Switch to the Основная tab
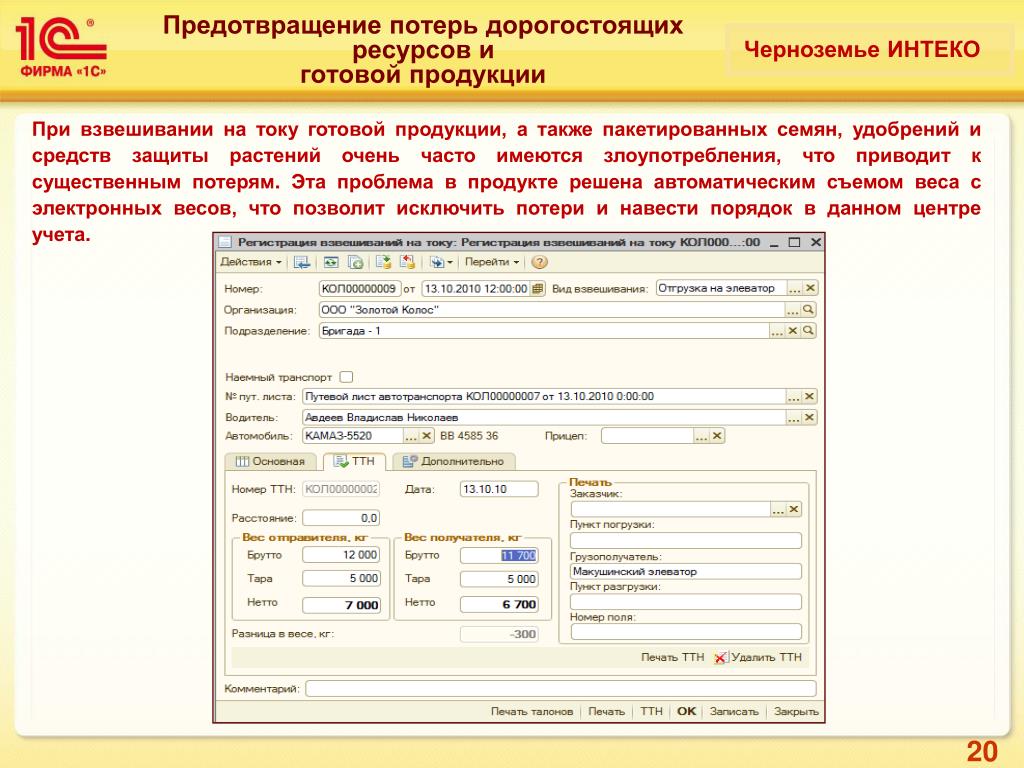This screenshot has height=768, width=1024. coord(270,462)
